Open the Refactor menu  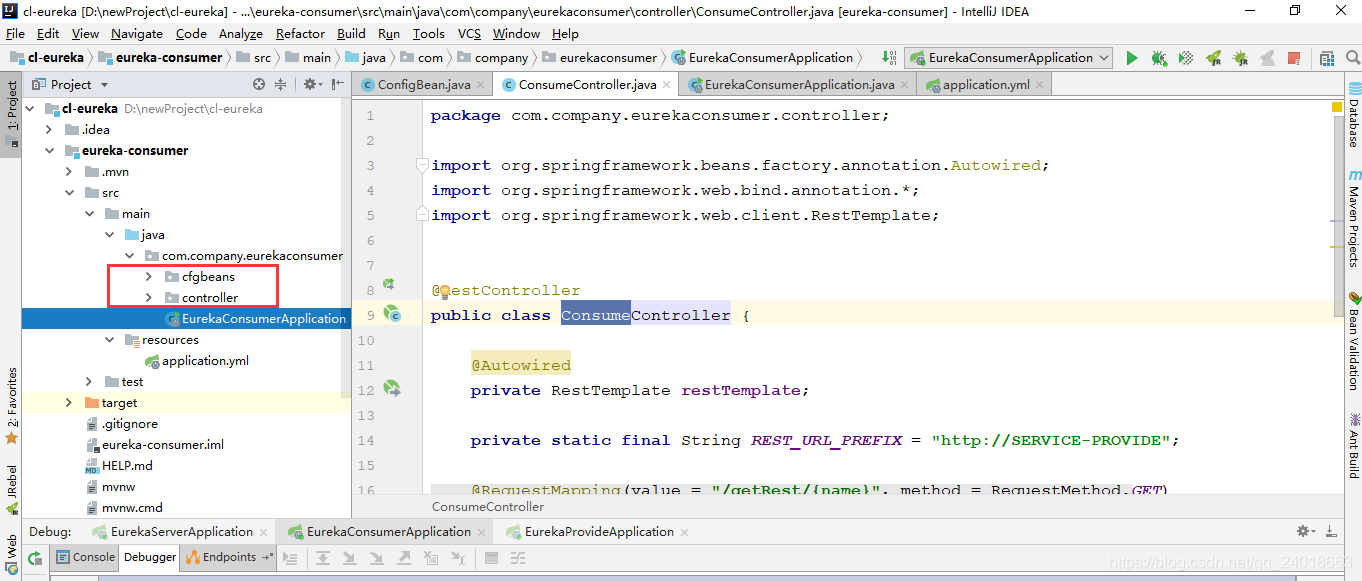pyautogui.click(x=300, y=33)
